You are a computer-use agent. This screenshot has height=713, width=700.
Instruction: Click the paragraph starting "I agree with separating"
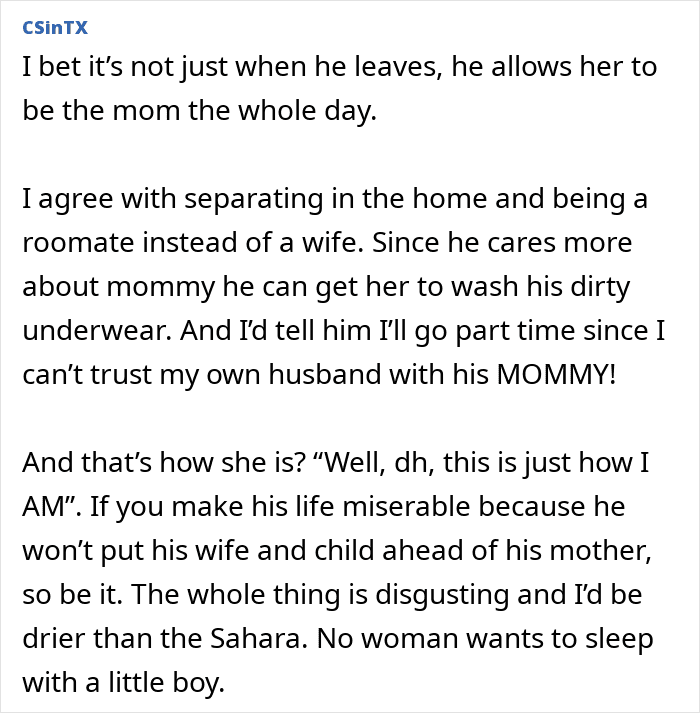pos(343,286)
